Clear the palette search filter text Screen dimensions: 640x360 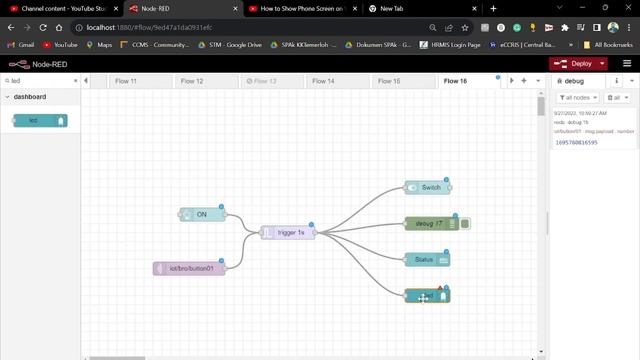click(x=76, y=81)
